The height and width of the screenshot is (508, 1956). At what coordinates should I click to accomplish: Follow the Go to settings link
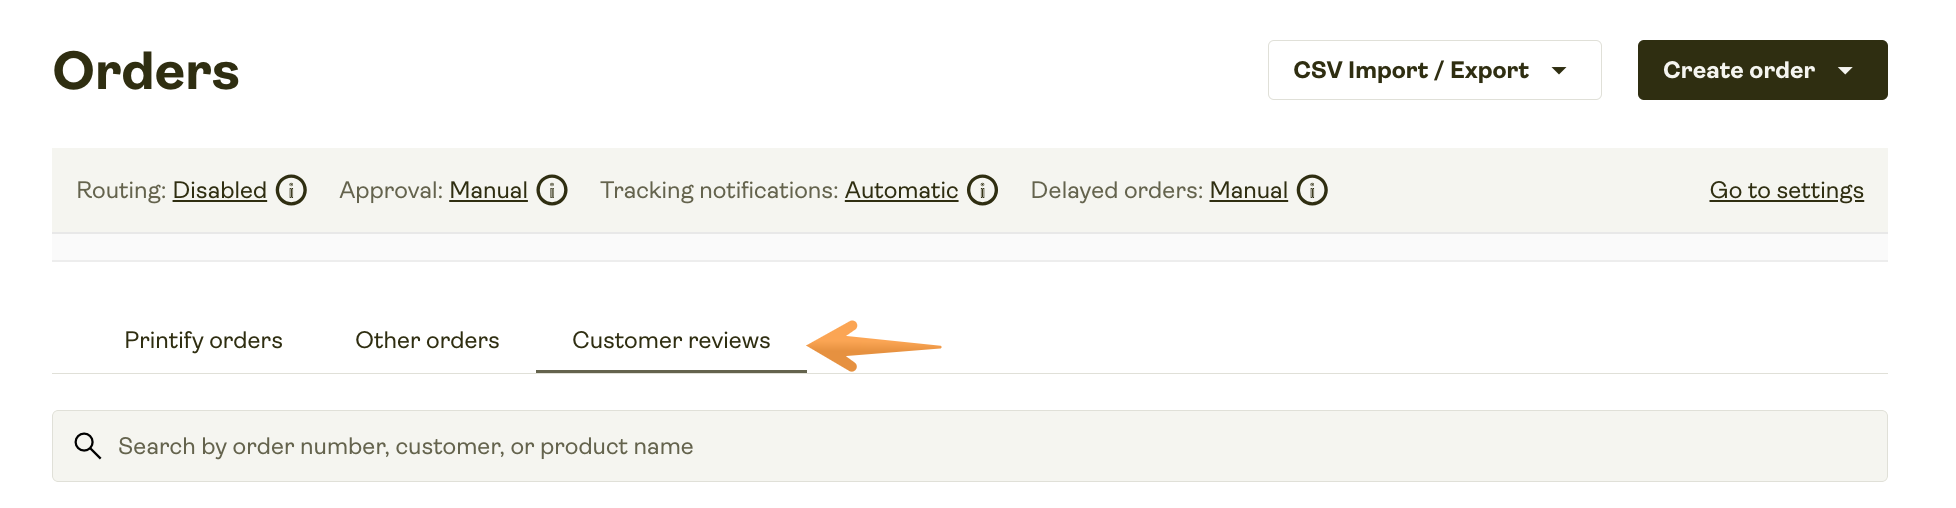(1786, 190)
